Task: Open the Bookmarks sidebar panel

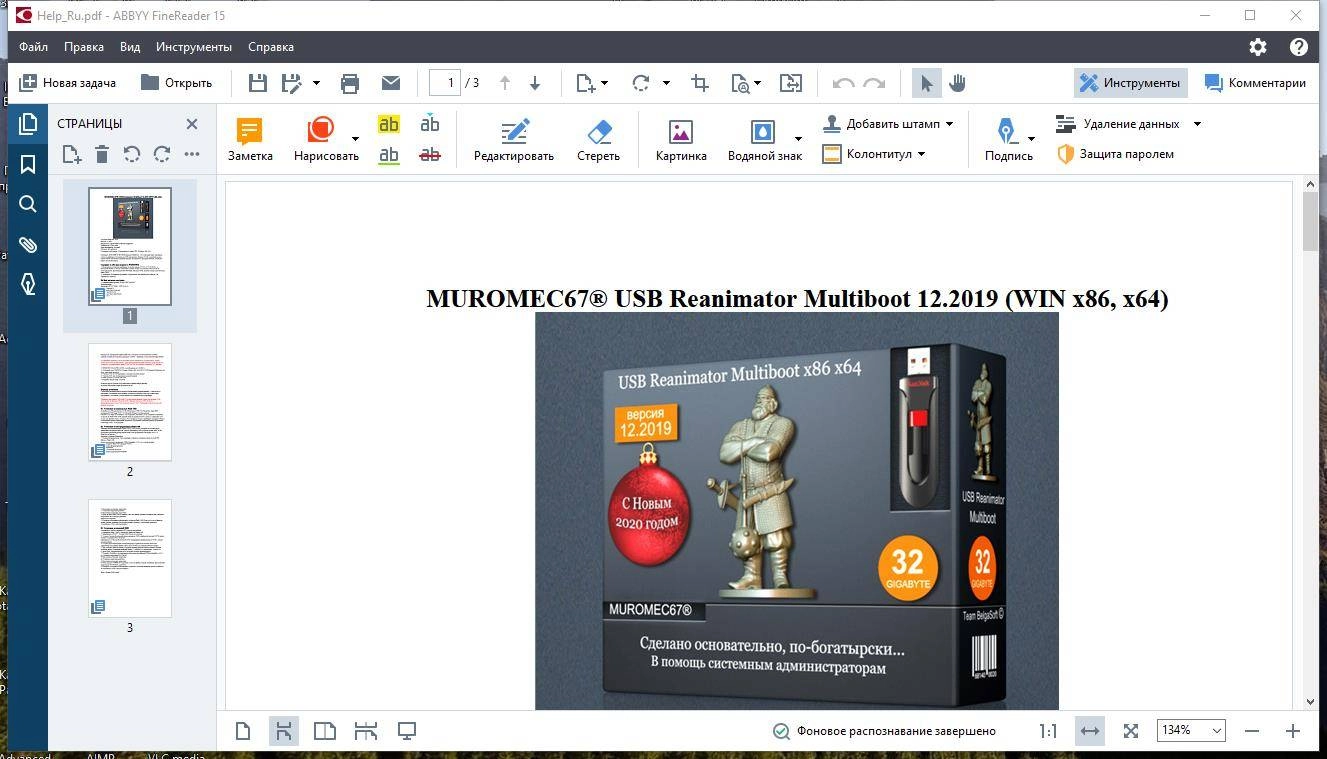Action: (28, 164)
